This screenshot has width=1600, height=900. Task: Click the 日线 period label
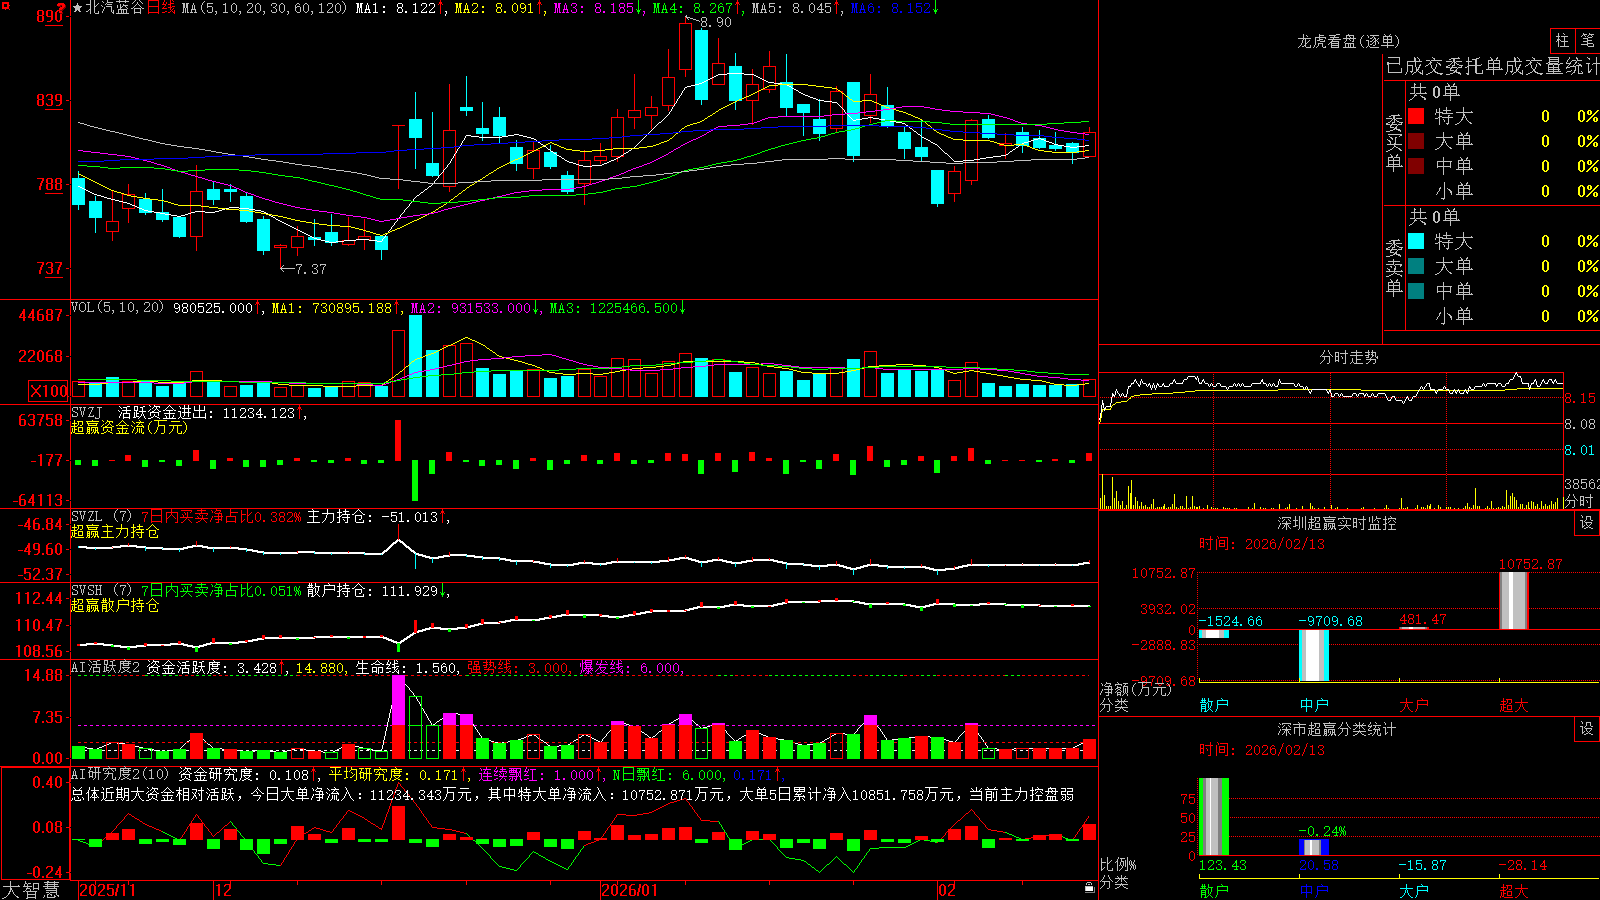161,8
